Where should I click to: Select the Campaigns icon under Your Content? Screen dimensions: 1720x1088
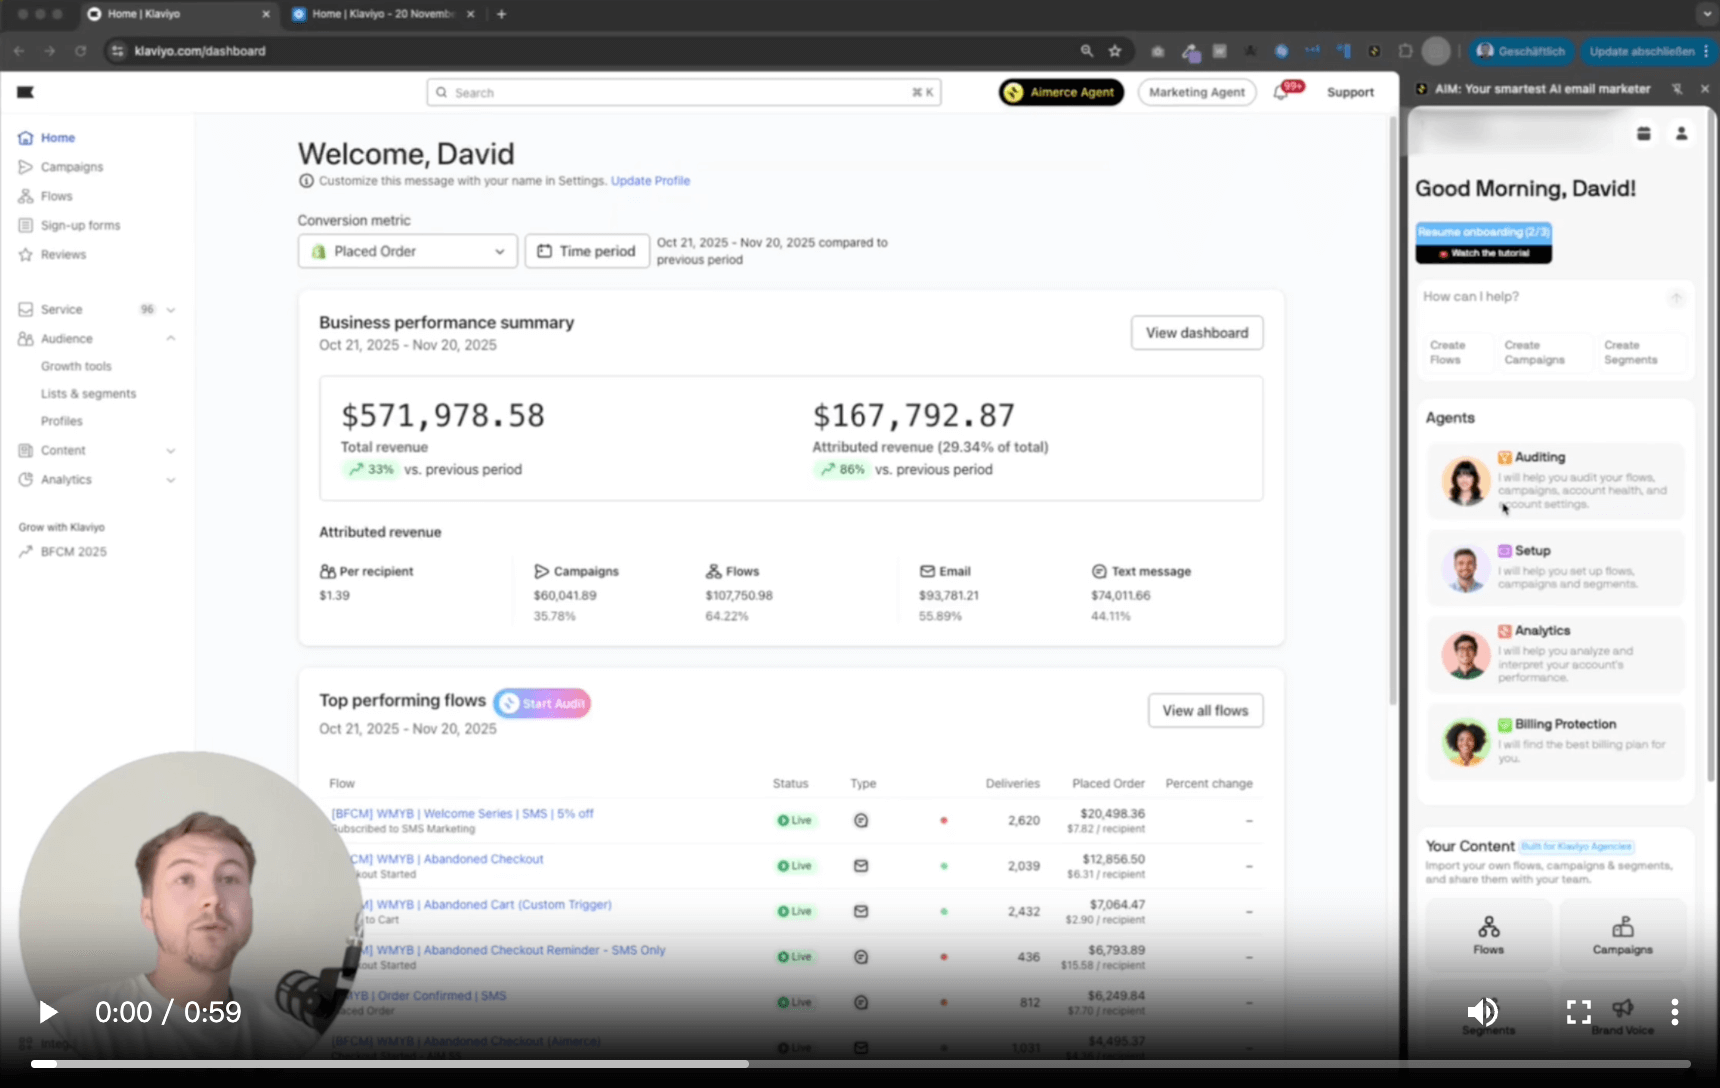[1622, 927]
